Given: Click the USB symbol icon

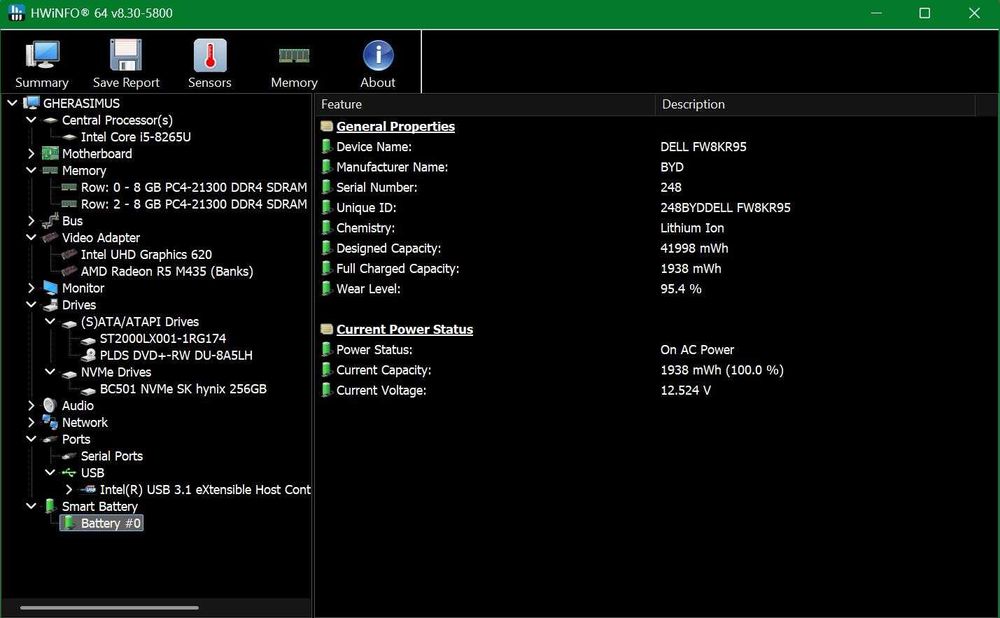Looking at the screenshot, I should click(x=69, y=473).
